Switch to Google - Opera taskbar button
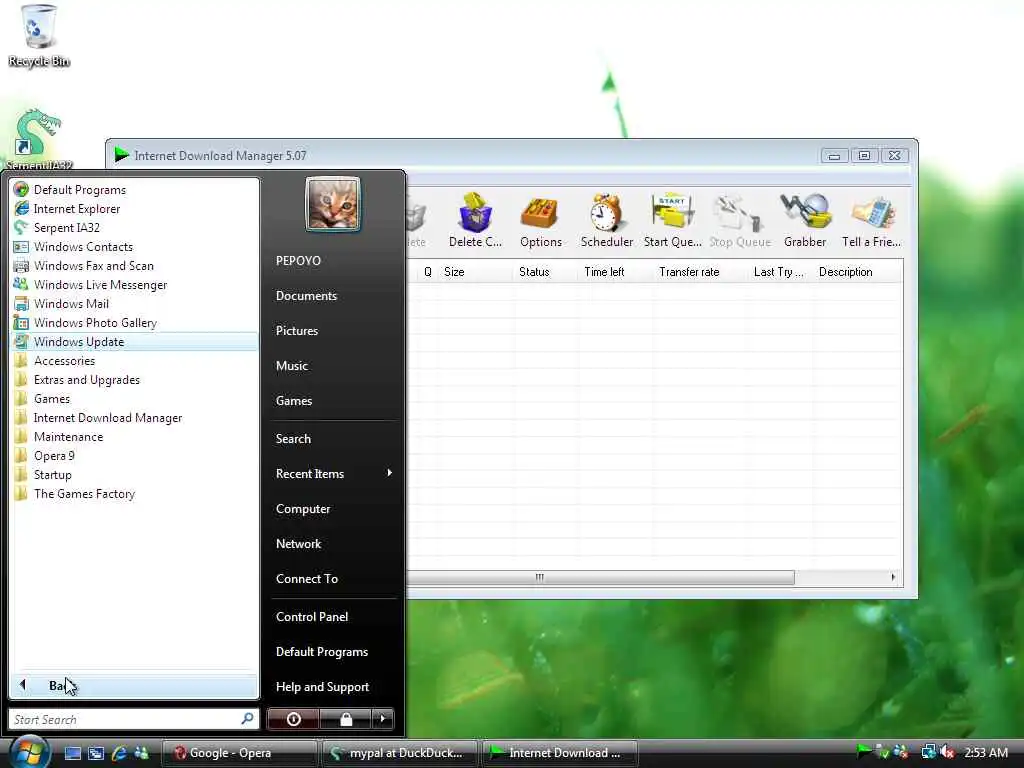Image resolution: width=1024 pixels, height=768 pixels. [239, 753]
